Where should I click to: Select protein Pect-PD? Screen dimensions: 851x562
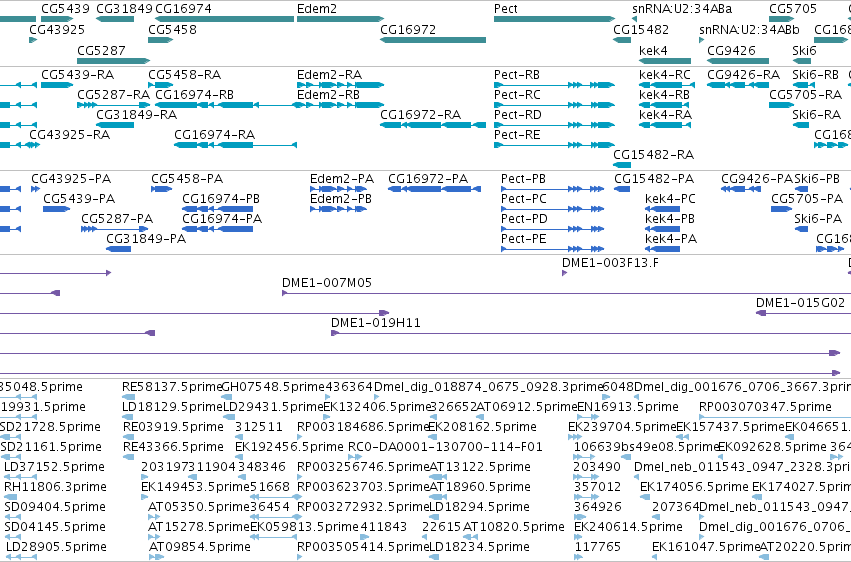pos(552,229)
